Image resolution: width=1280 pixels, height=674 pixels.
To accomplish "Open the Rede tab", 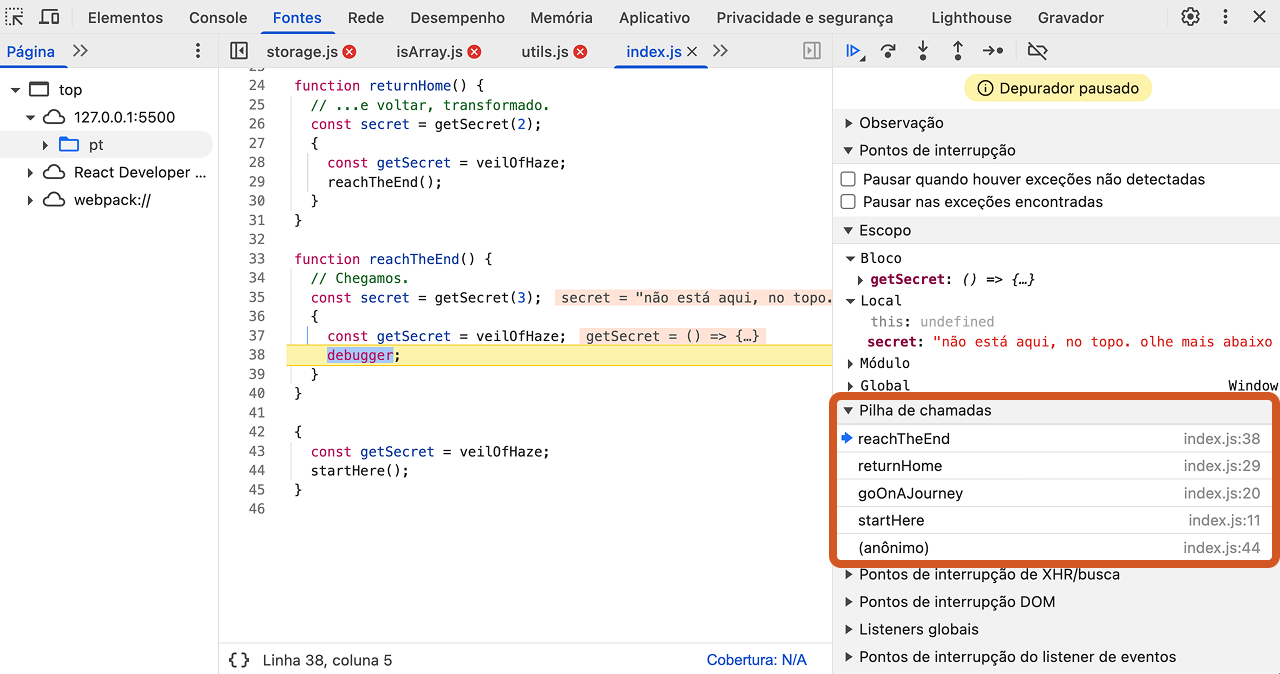I will pyautogui.click(x=366, y=17).
